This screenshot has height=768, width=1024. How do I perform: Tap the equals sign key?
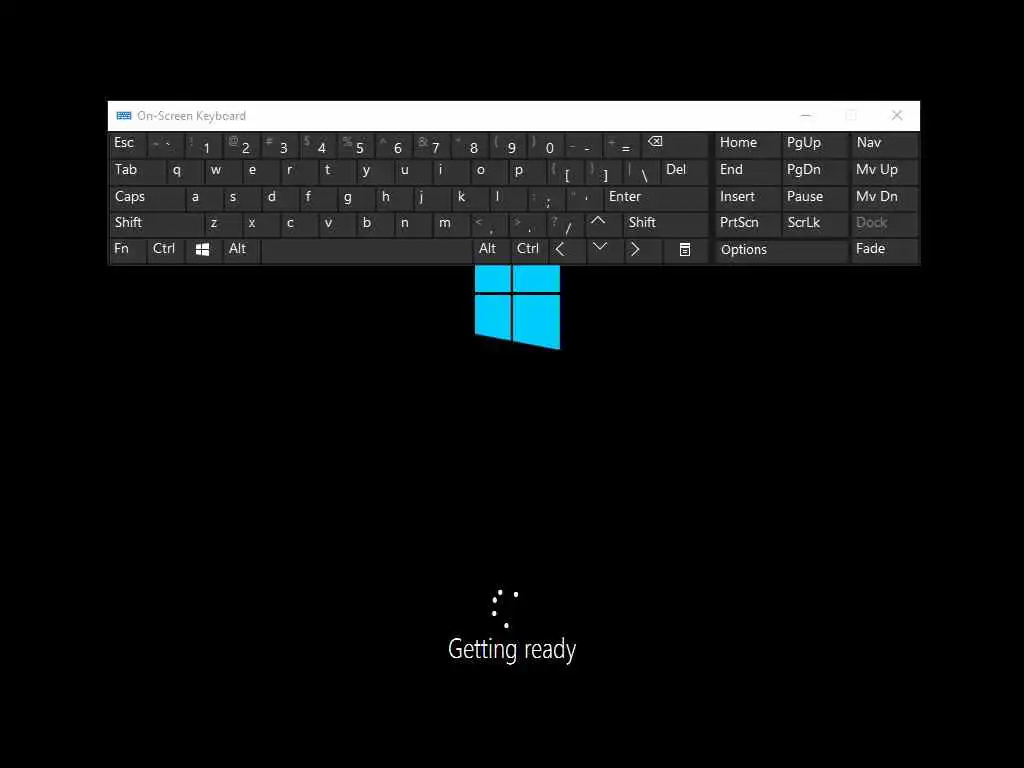tap(622, 145)
